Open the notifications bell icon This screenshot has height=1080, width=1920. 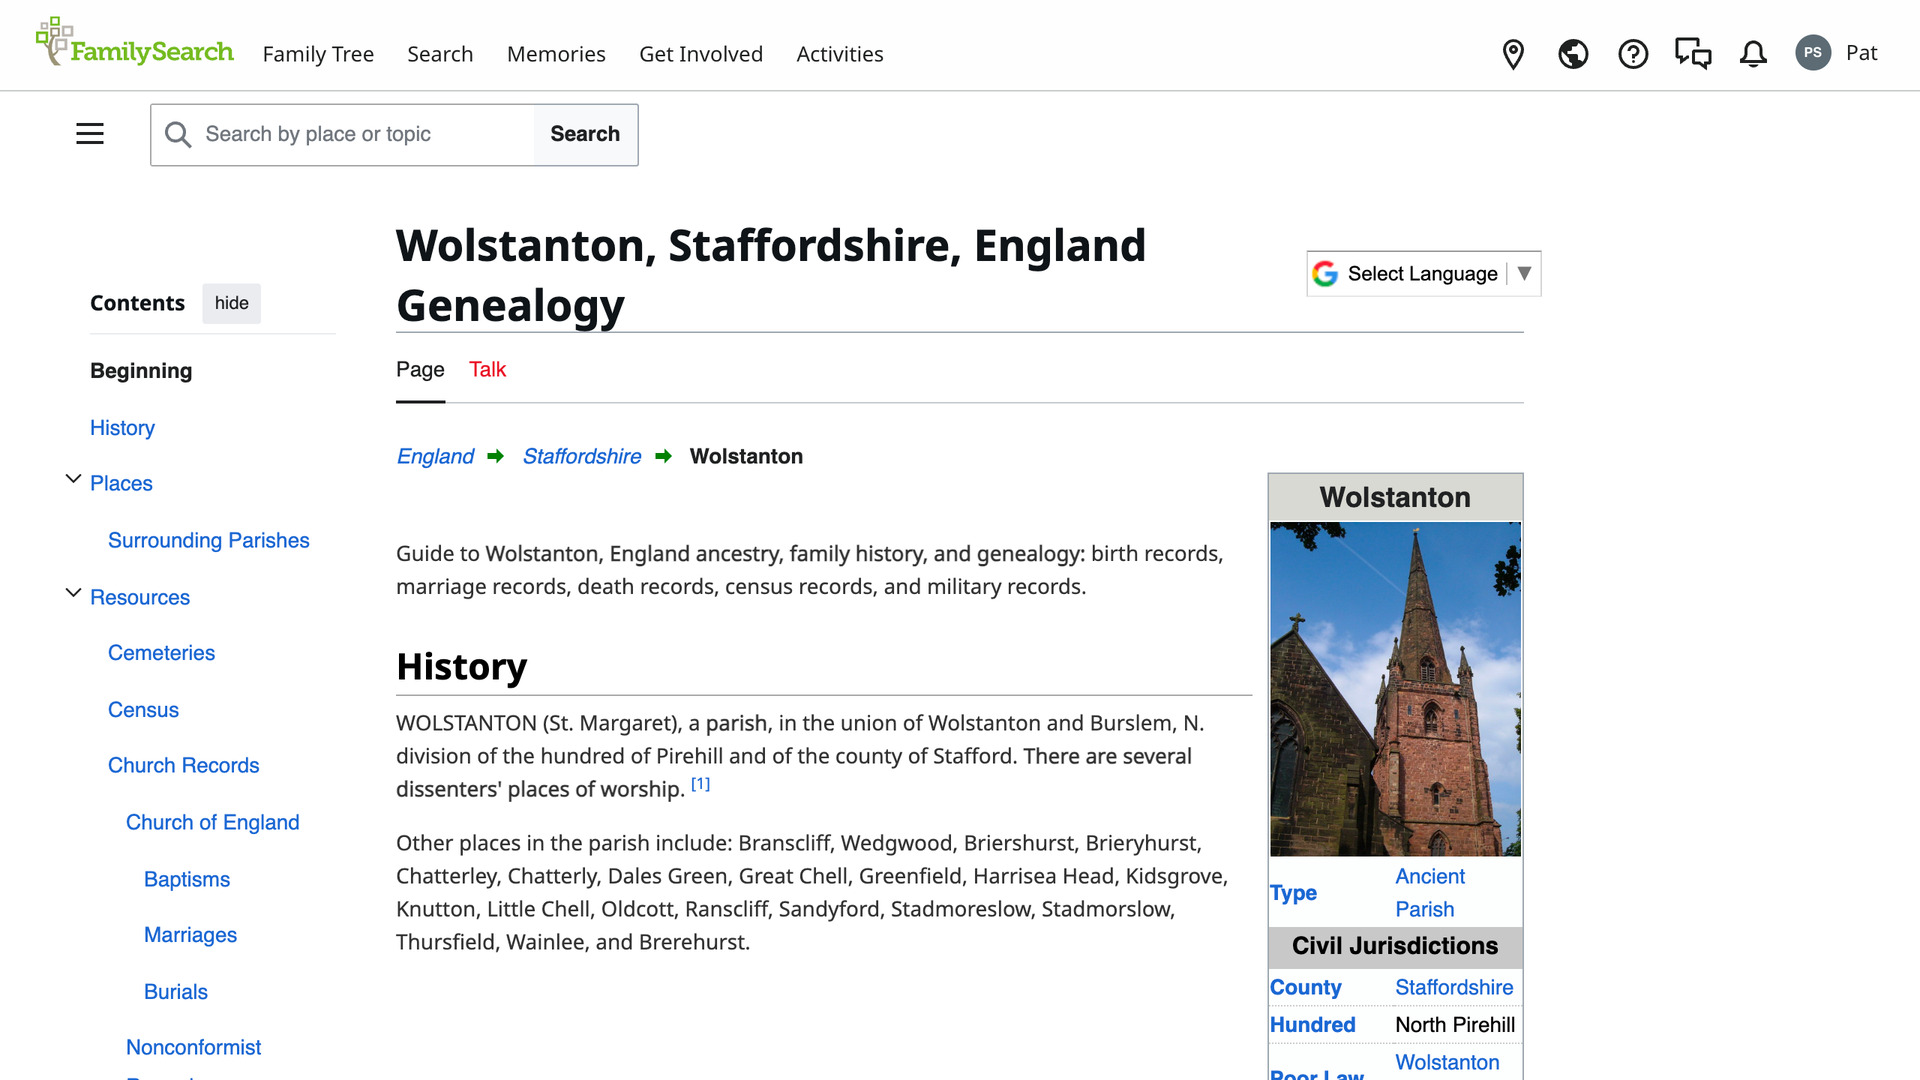(x=1753, y=54)
